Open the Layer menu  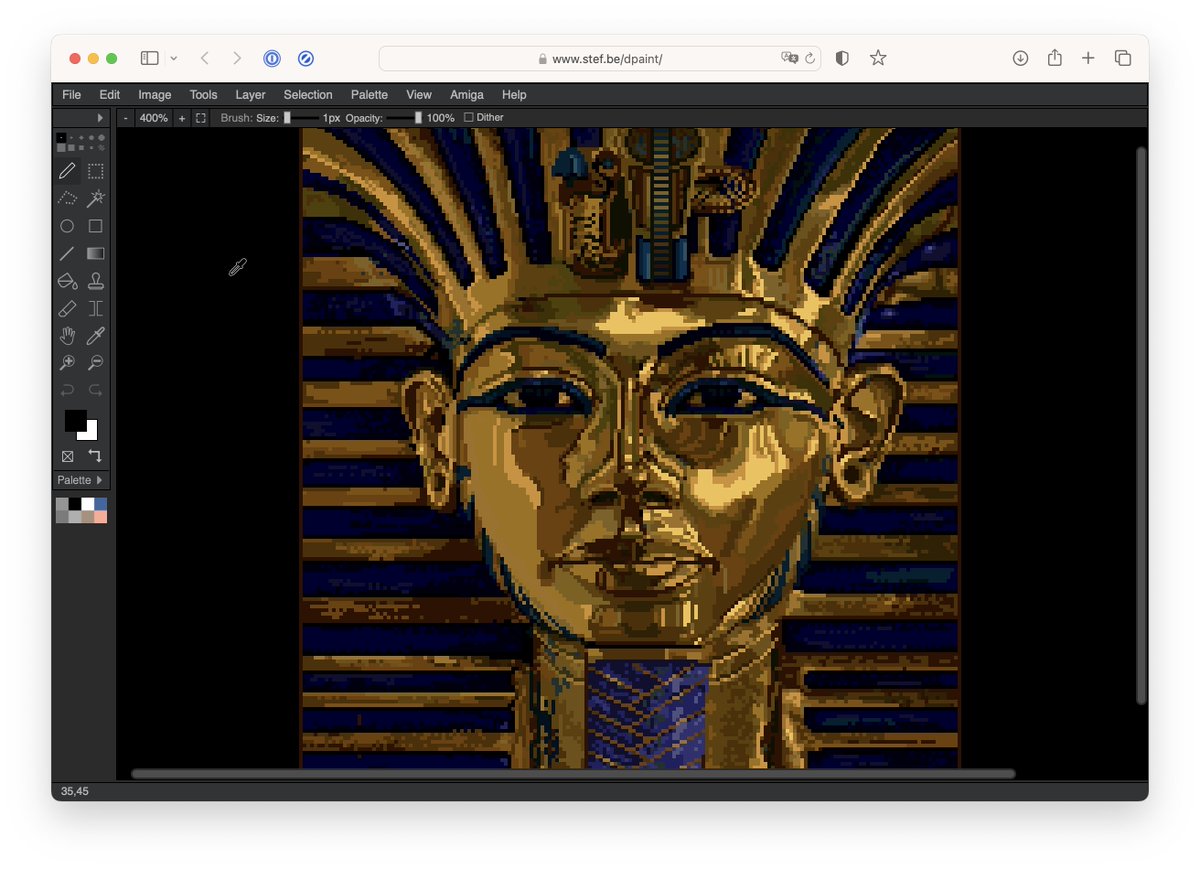point(250,95)
